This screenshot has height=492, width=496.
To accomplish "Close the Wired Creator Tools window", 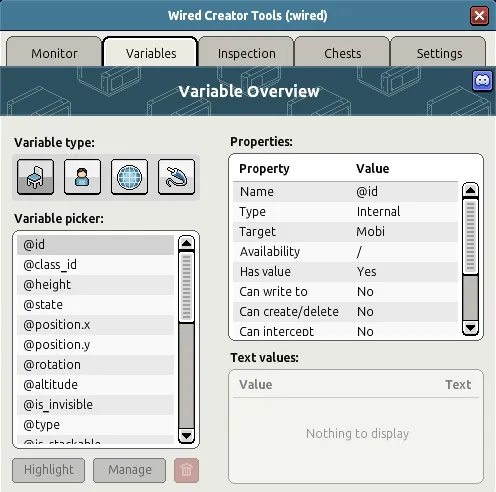I will coord(479,16).
